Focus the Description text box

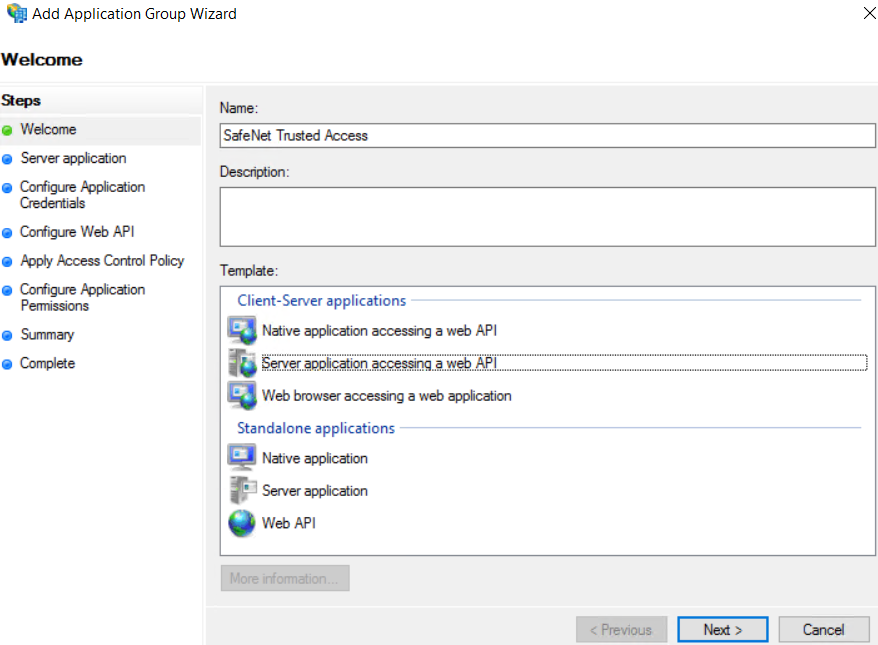(548, 217)
